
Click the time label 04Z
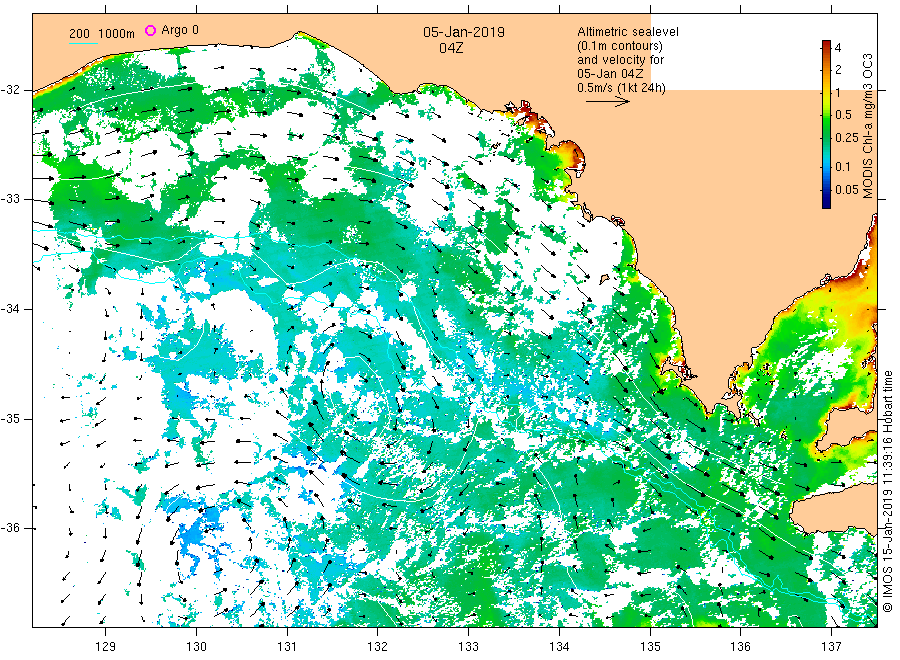point(451,48)
